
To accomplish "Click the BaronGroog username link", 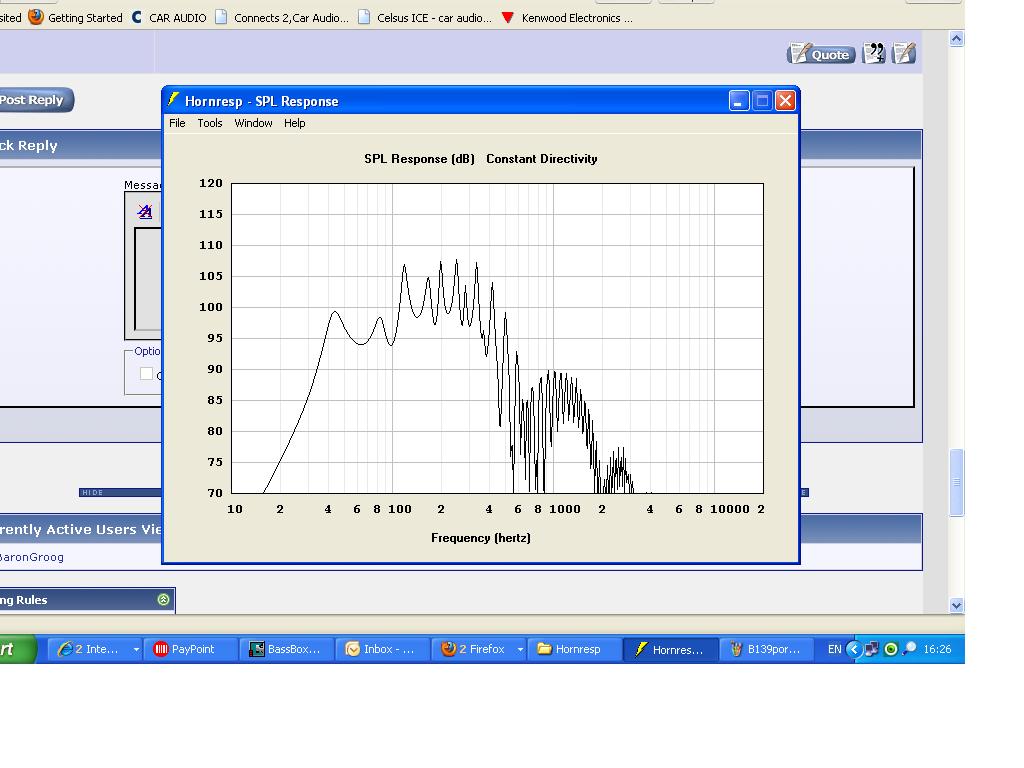I will (x=31, y=557).
